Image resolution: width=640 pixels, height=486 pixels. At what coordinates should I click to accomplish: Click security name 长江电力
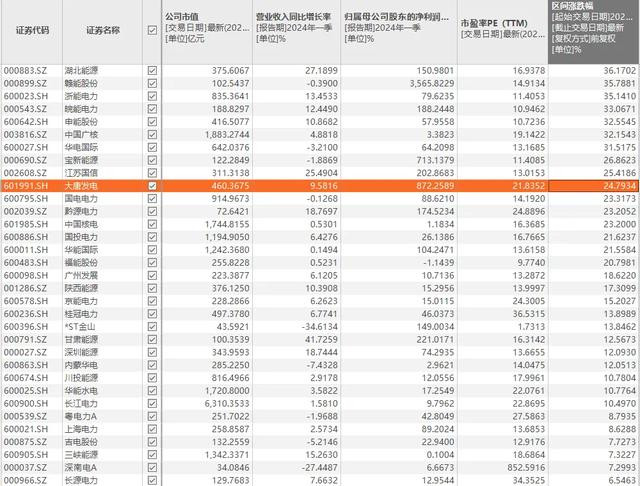[81, 404]
